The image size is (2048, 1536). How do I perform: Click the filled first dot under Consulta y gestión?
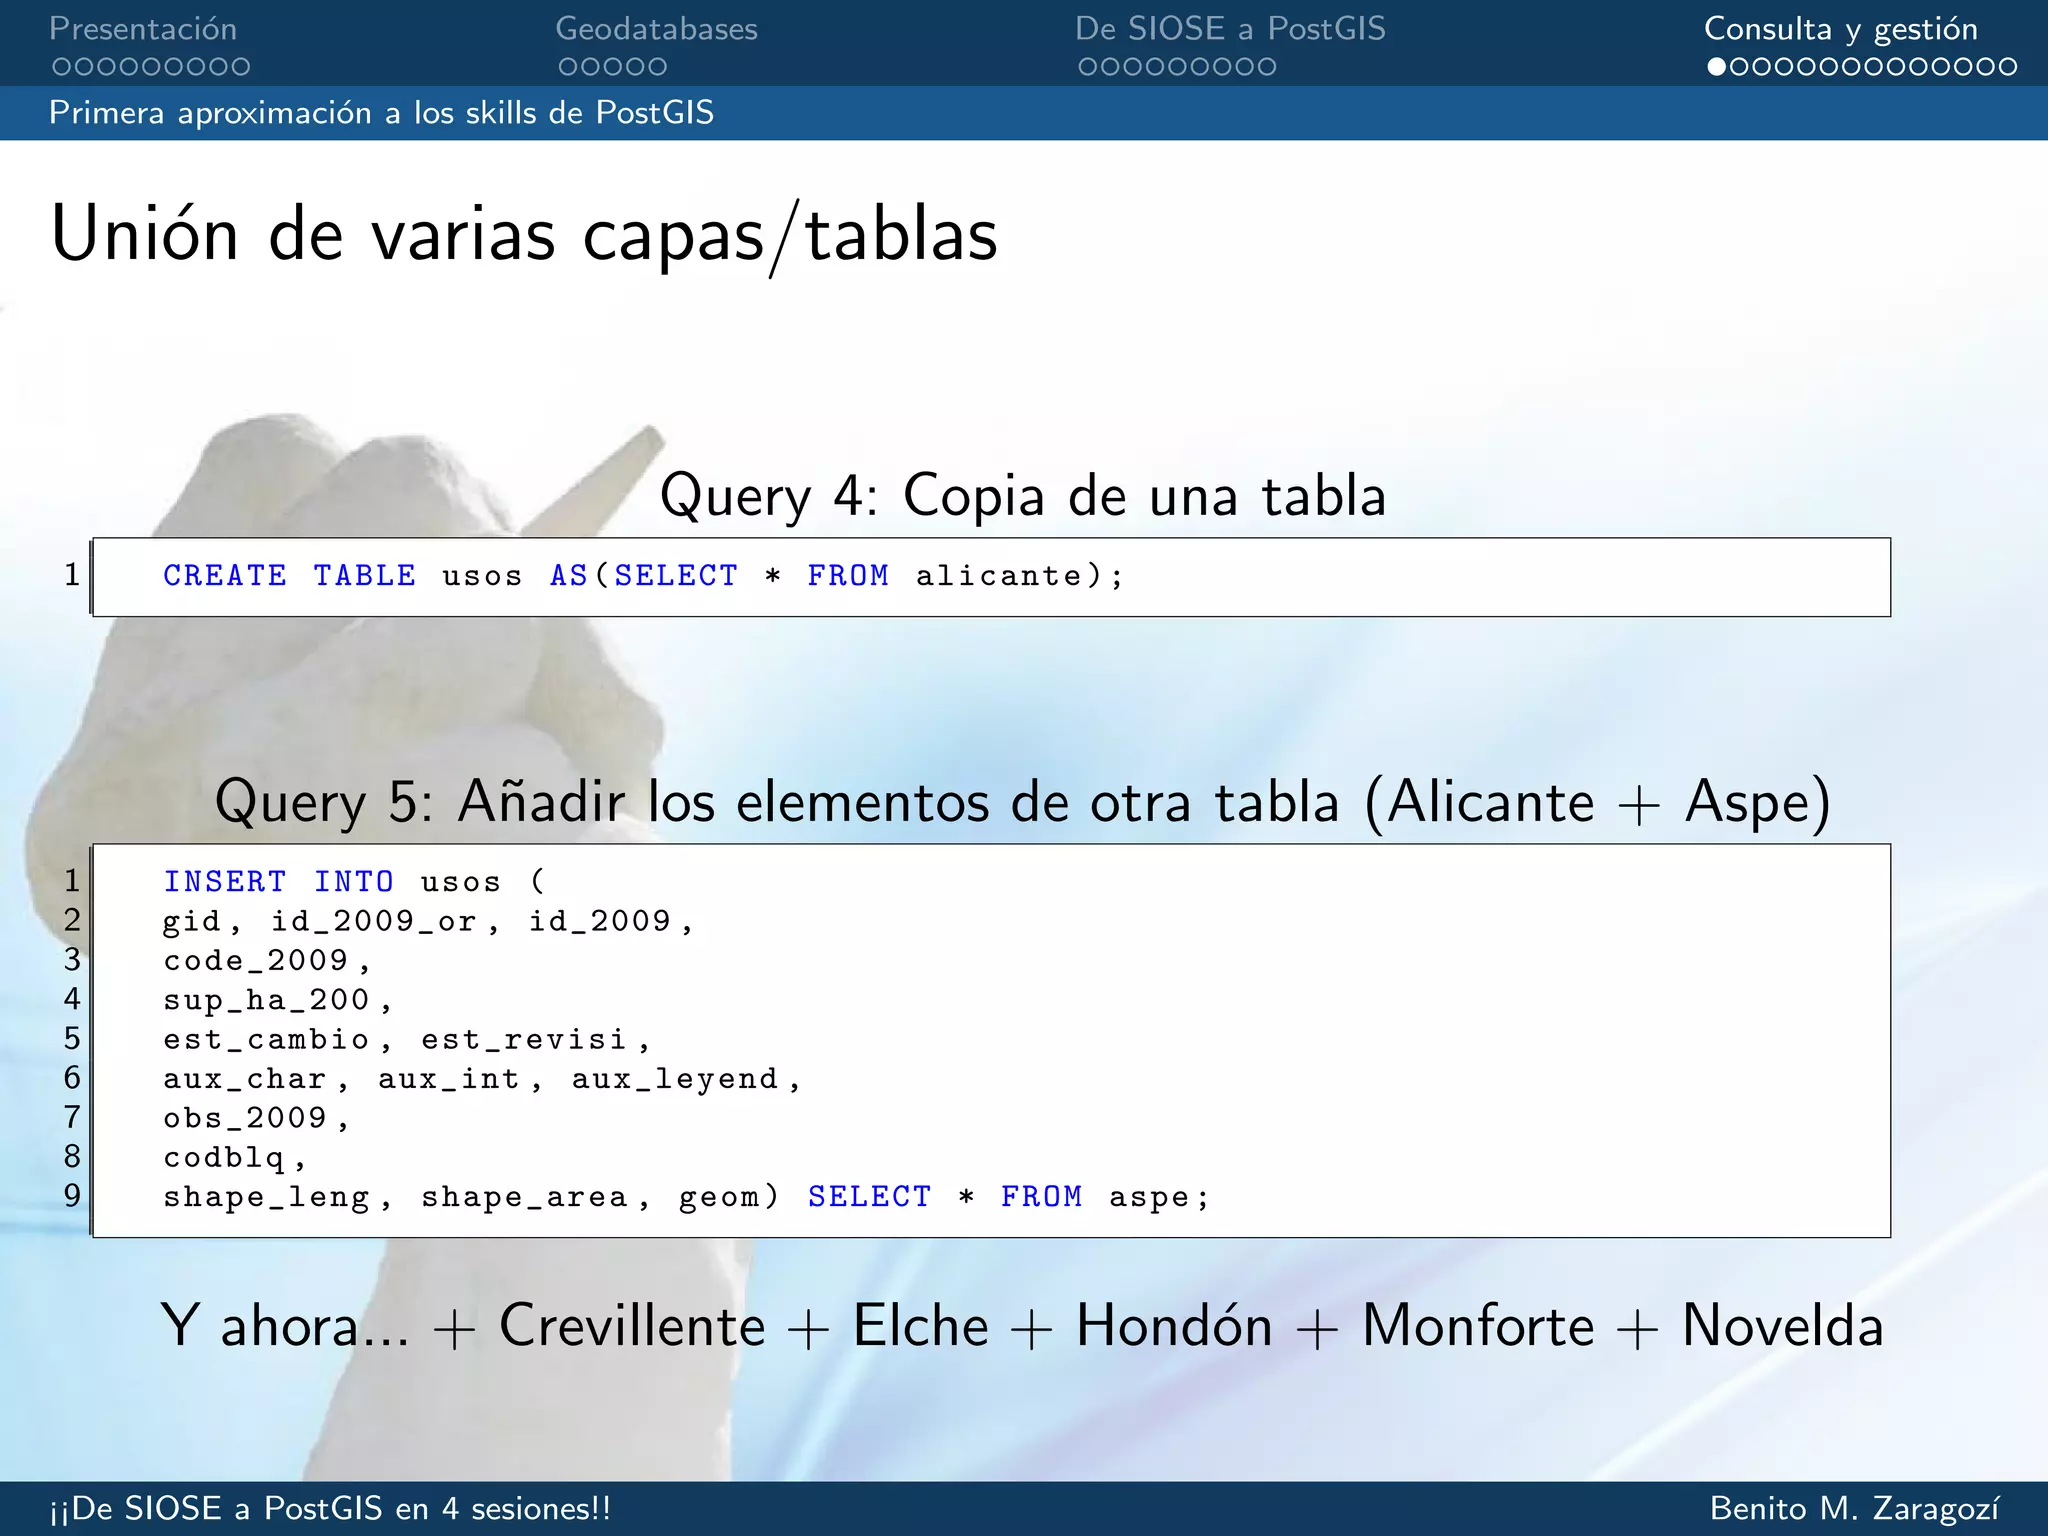click(1717, 67)
